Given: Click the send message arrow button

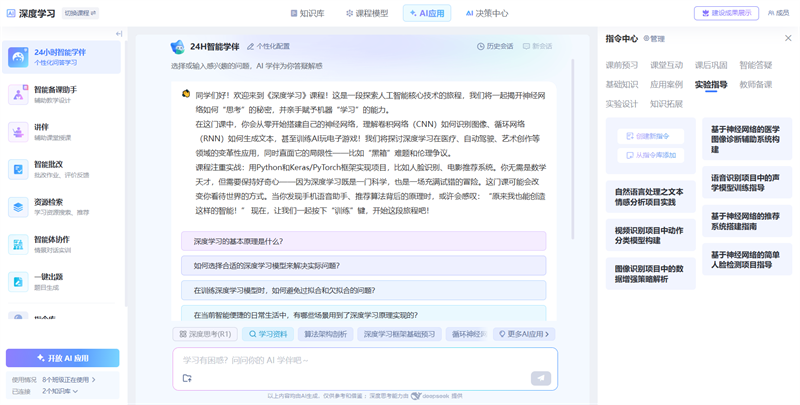Looking at the screenshot, I should 540,378.
